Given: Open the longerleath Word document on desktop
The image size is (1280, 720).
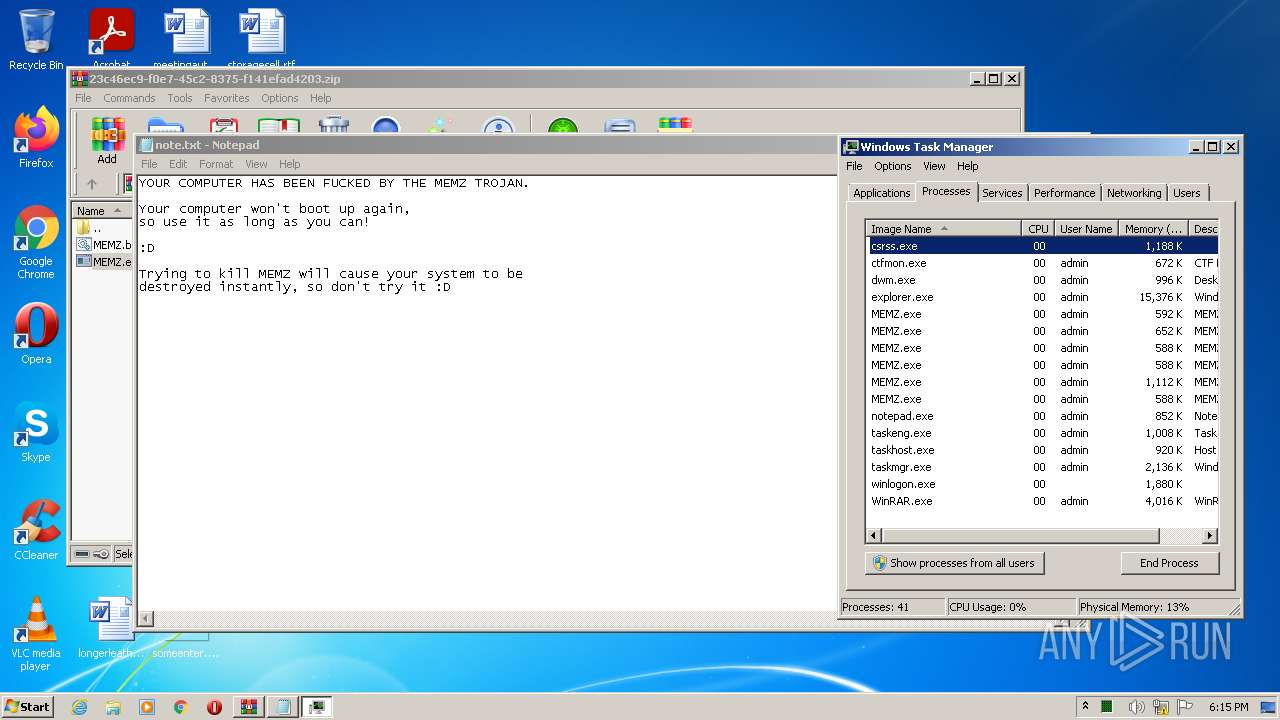Looking at the screenshot, I should (111, 628).
